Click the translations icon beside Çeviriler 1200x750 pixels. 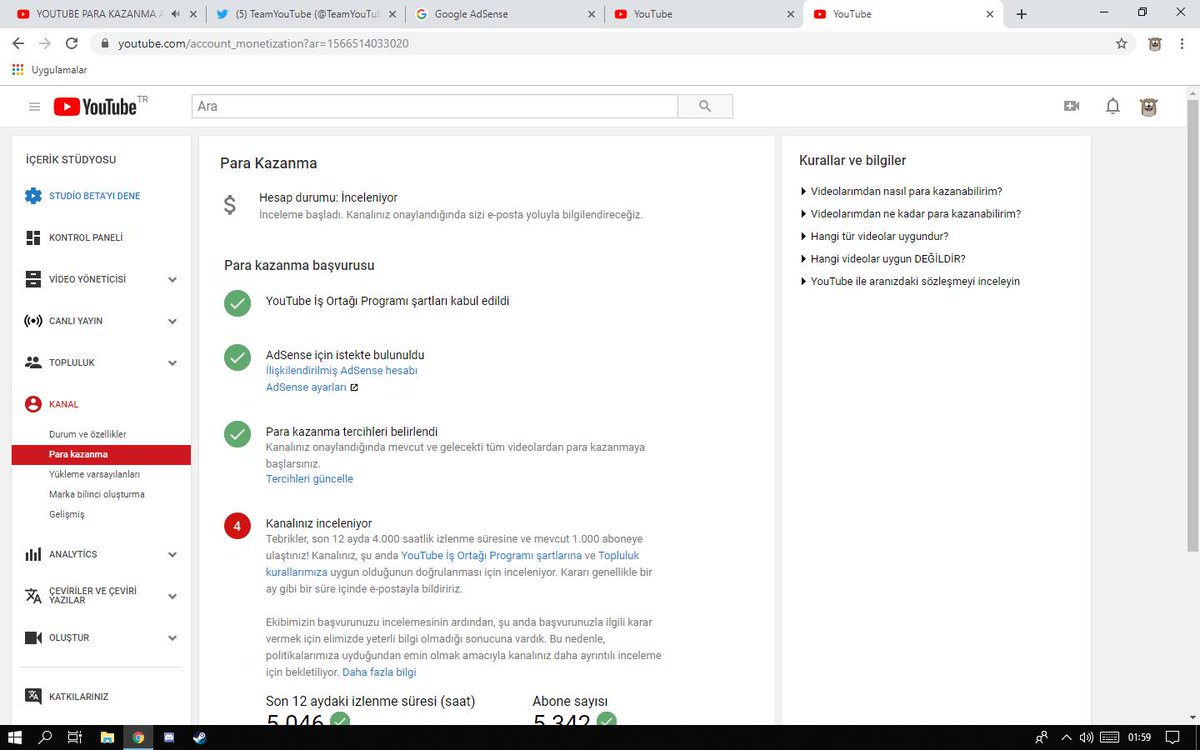click(33, 595)
